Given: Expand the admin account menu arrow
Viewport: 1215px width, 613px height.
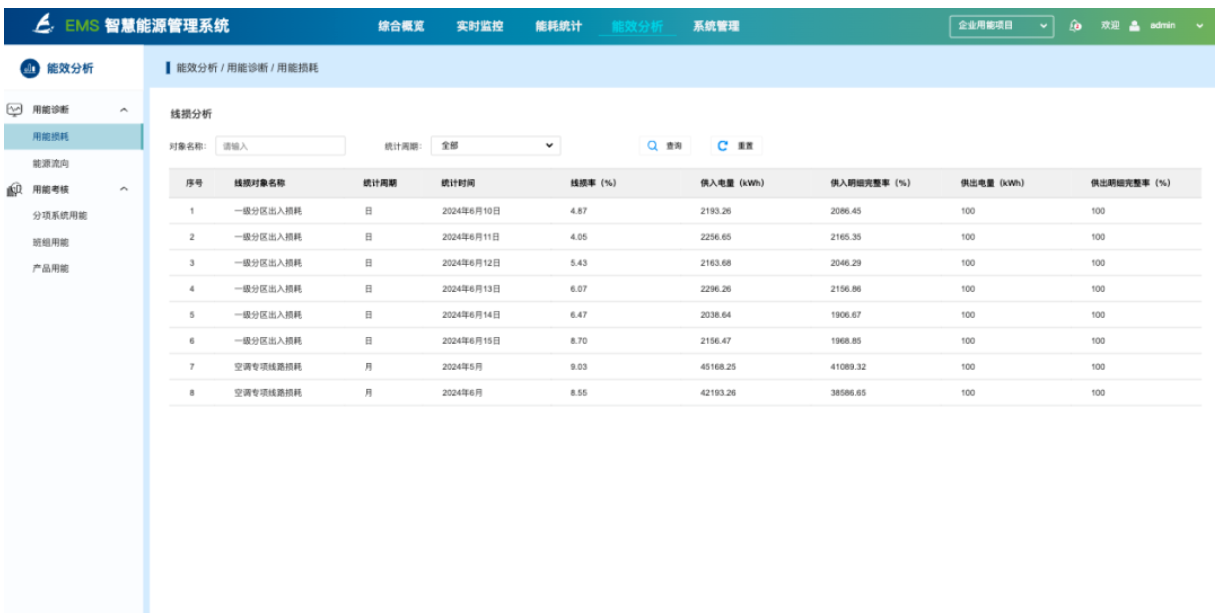Looking at the screenshot, I should 1198,25.
